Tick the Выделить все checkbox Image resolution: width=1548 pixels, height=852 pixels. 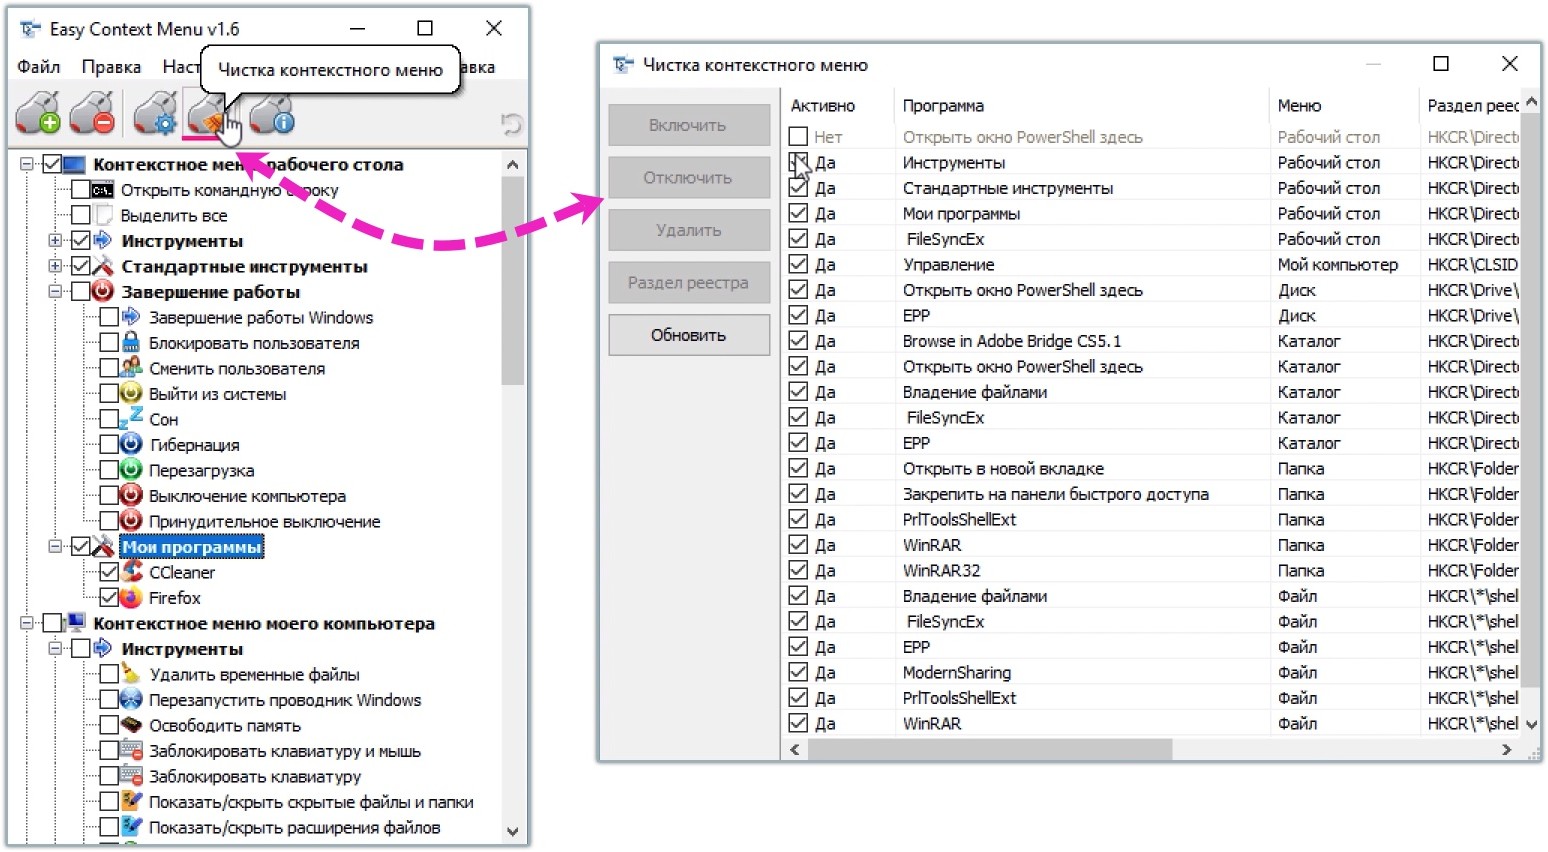click(81, 215)
